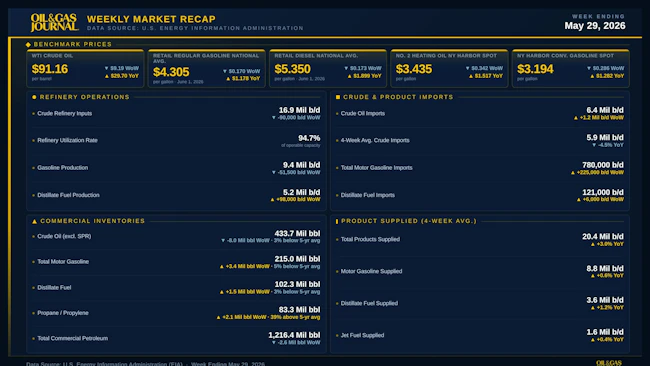Click the '6.4 Mil b/d' crude imports value
The width and height of the screenshot is (650, 366).
pyautogui.click(x=605, y=110)
